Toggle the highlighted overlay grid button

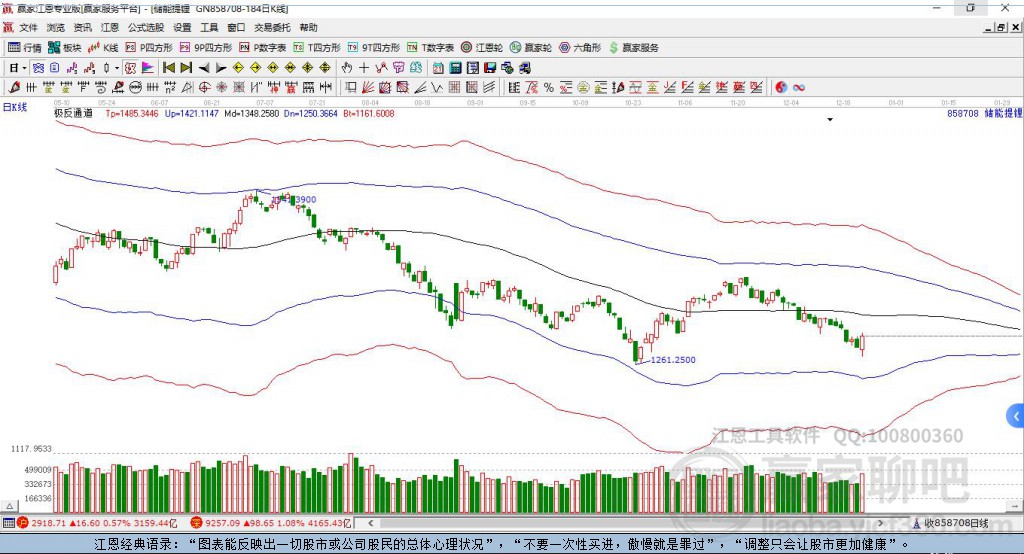(x=38, y=68)
